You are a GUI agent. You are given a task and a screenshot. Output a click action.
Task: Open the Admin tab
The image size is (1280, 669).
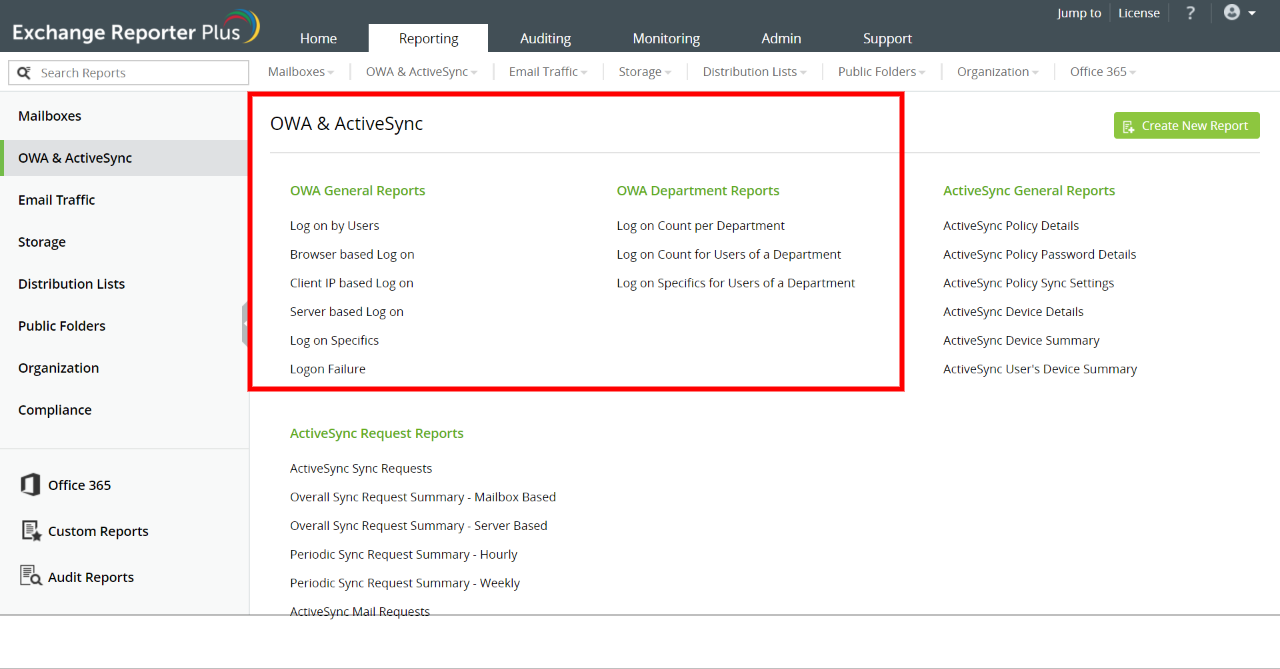point(781,38)
